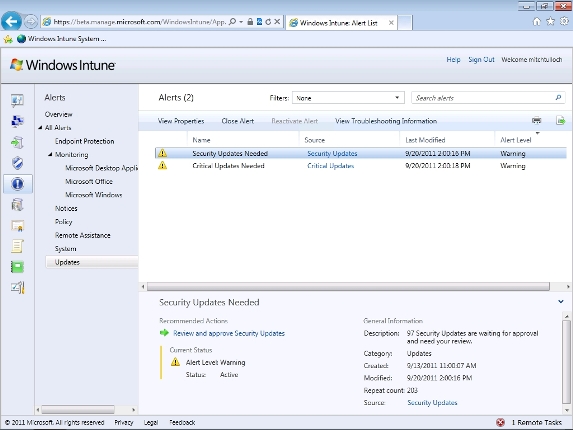Click the details pane vertical scrollbar

pos(566,361)
